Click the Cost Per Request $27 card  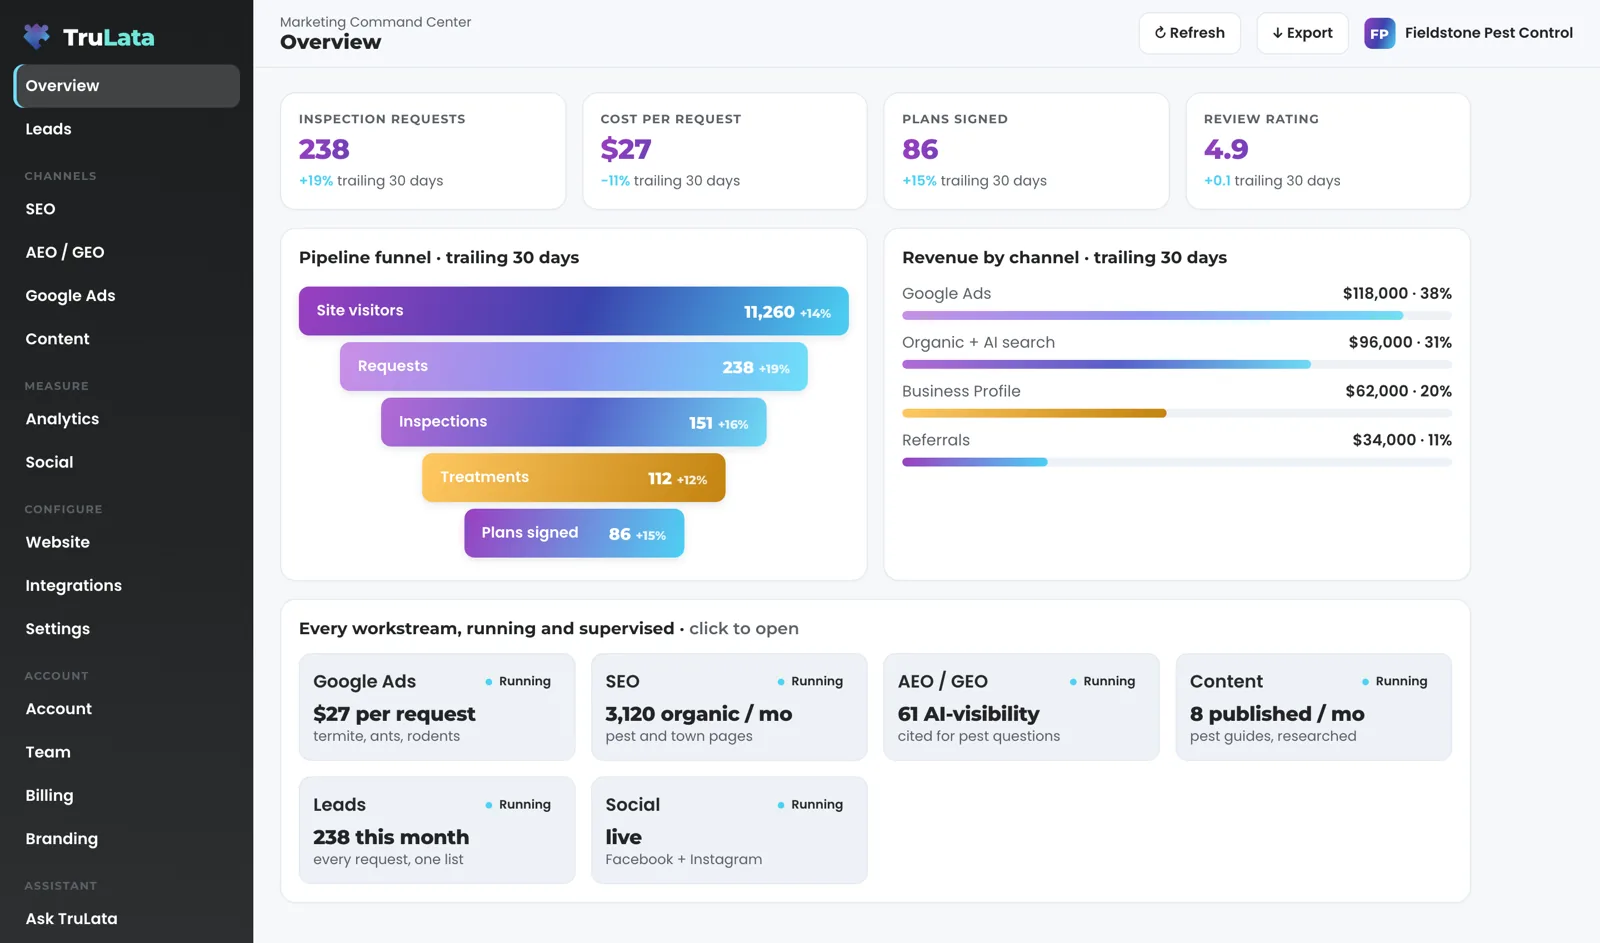click(725, 151)
